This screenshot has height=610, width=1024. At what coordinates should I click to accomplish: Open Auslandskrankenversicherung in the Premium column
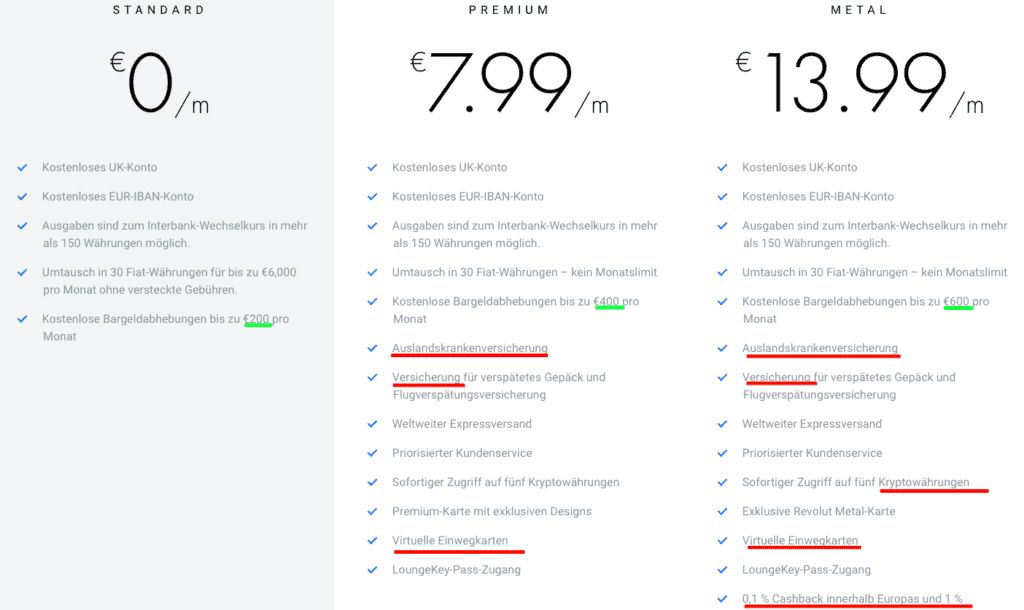[469, 348]
